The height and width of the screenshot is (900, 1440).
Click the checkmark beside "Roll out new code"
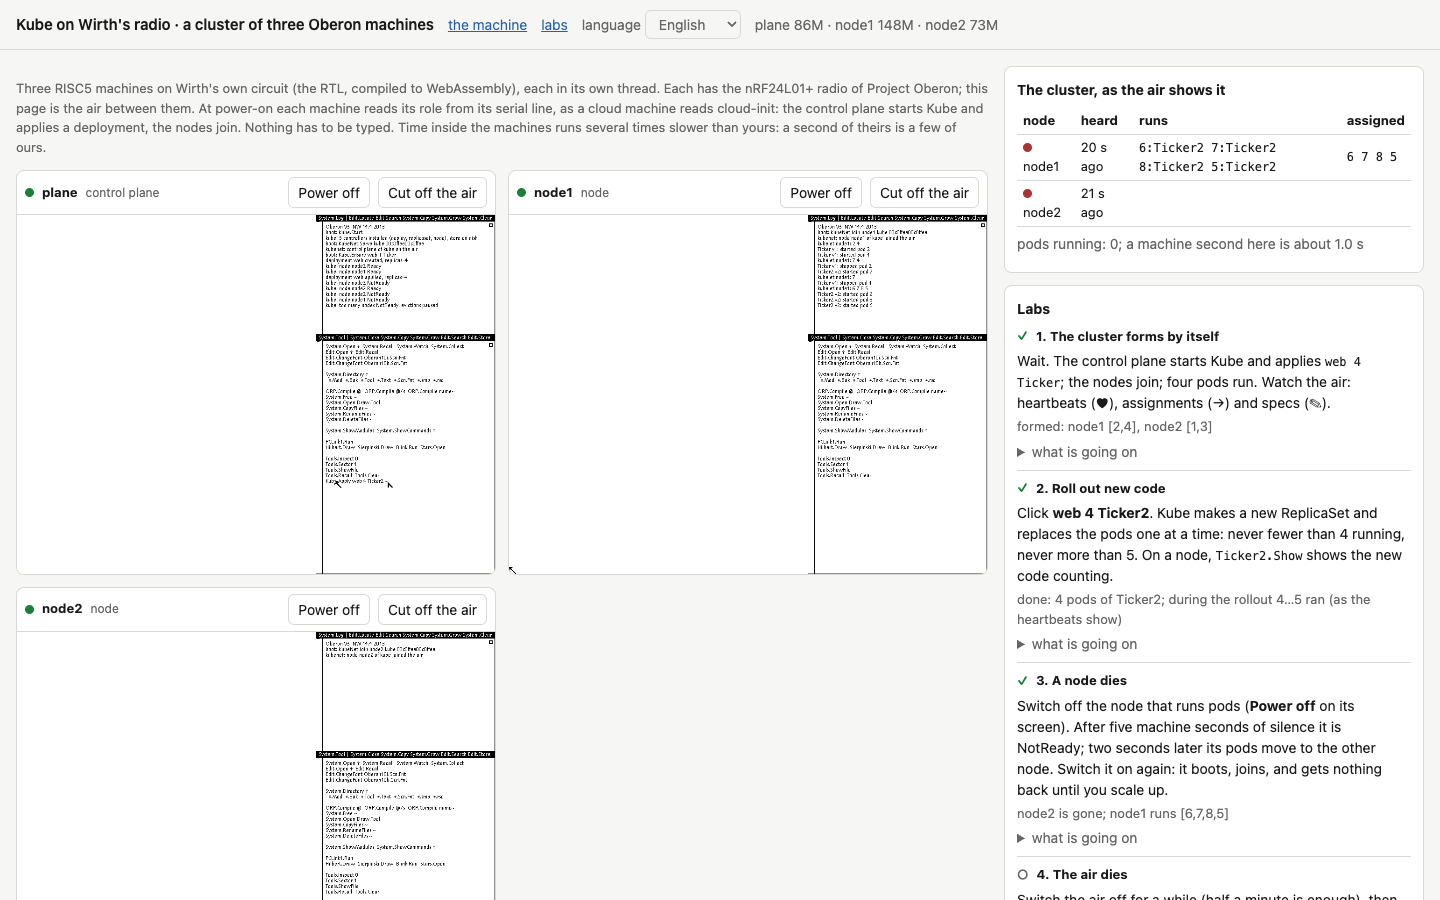pos(1023,488)
